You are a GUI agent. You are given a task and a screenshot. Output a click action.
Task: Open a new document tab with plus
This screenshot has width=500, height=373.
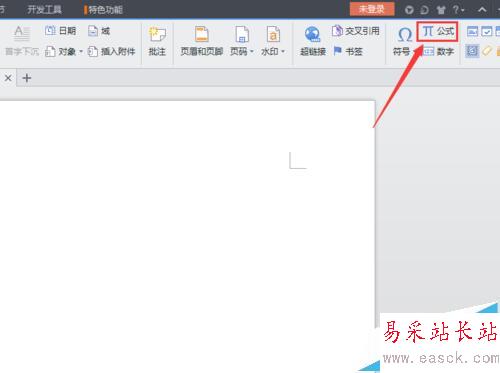click(x=27, y=78)
